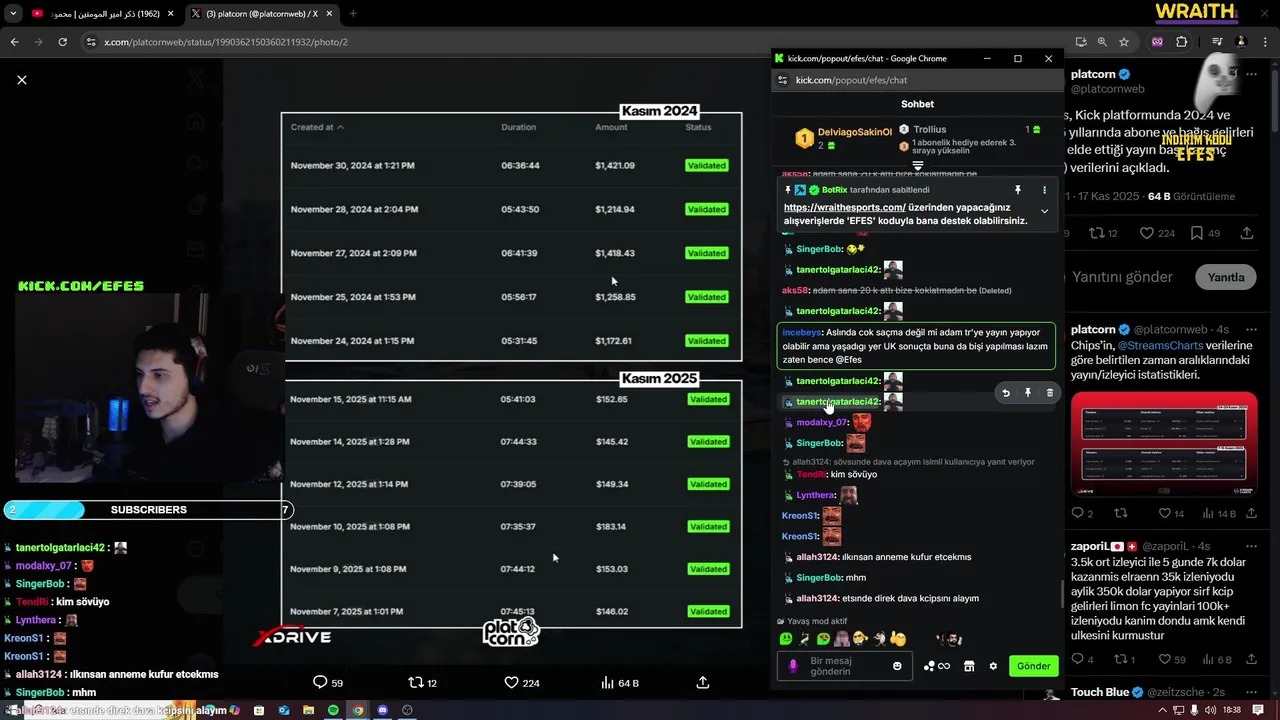The width and height of the screenshot is (1280, 720).
Task: Close the YouTube tab
Action: [x=170, y=14]
